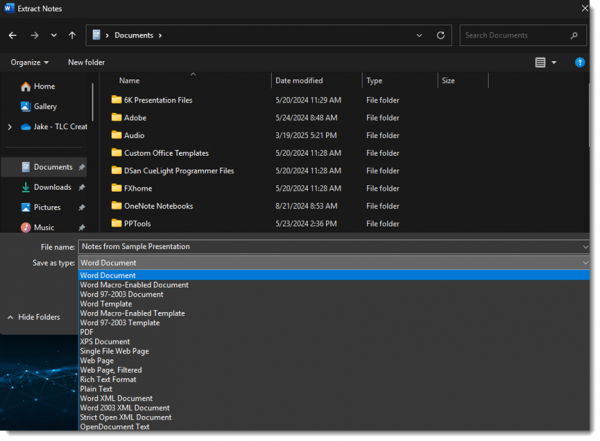Viewport: 600px width, 441px height.
Task: Select Rich Text Format file type
Action: point(108,379)
